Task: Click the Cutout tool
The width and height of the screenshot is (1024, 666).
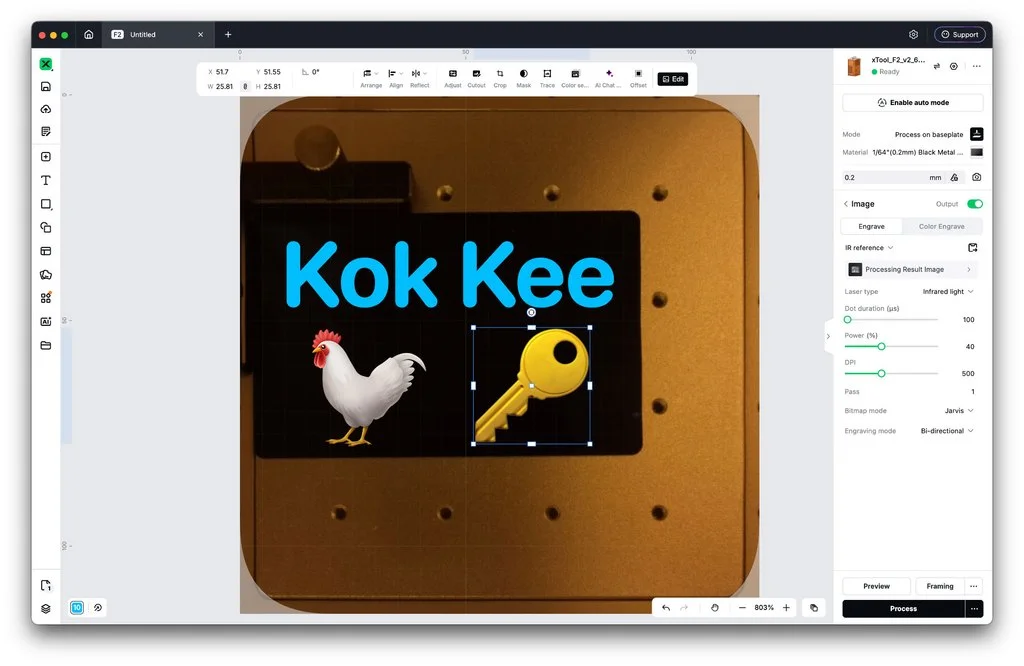Action: tap(476, 78)
